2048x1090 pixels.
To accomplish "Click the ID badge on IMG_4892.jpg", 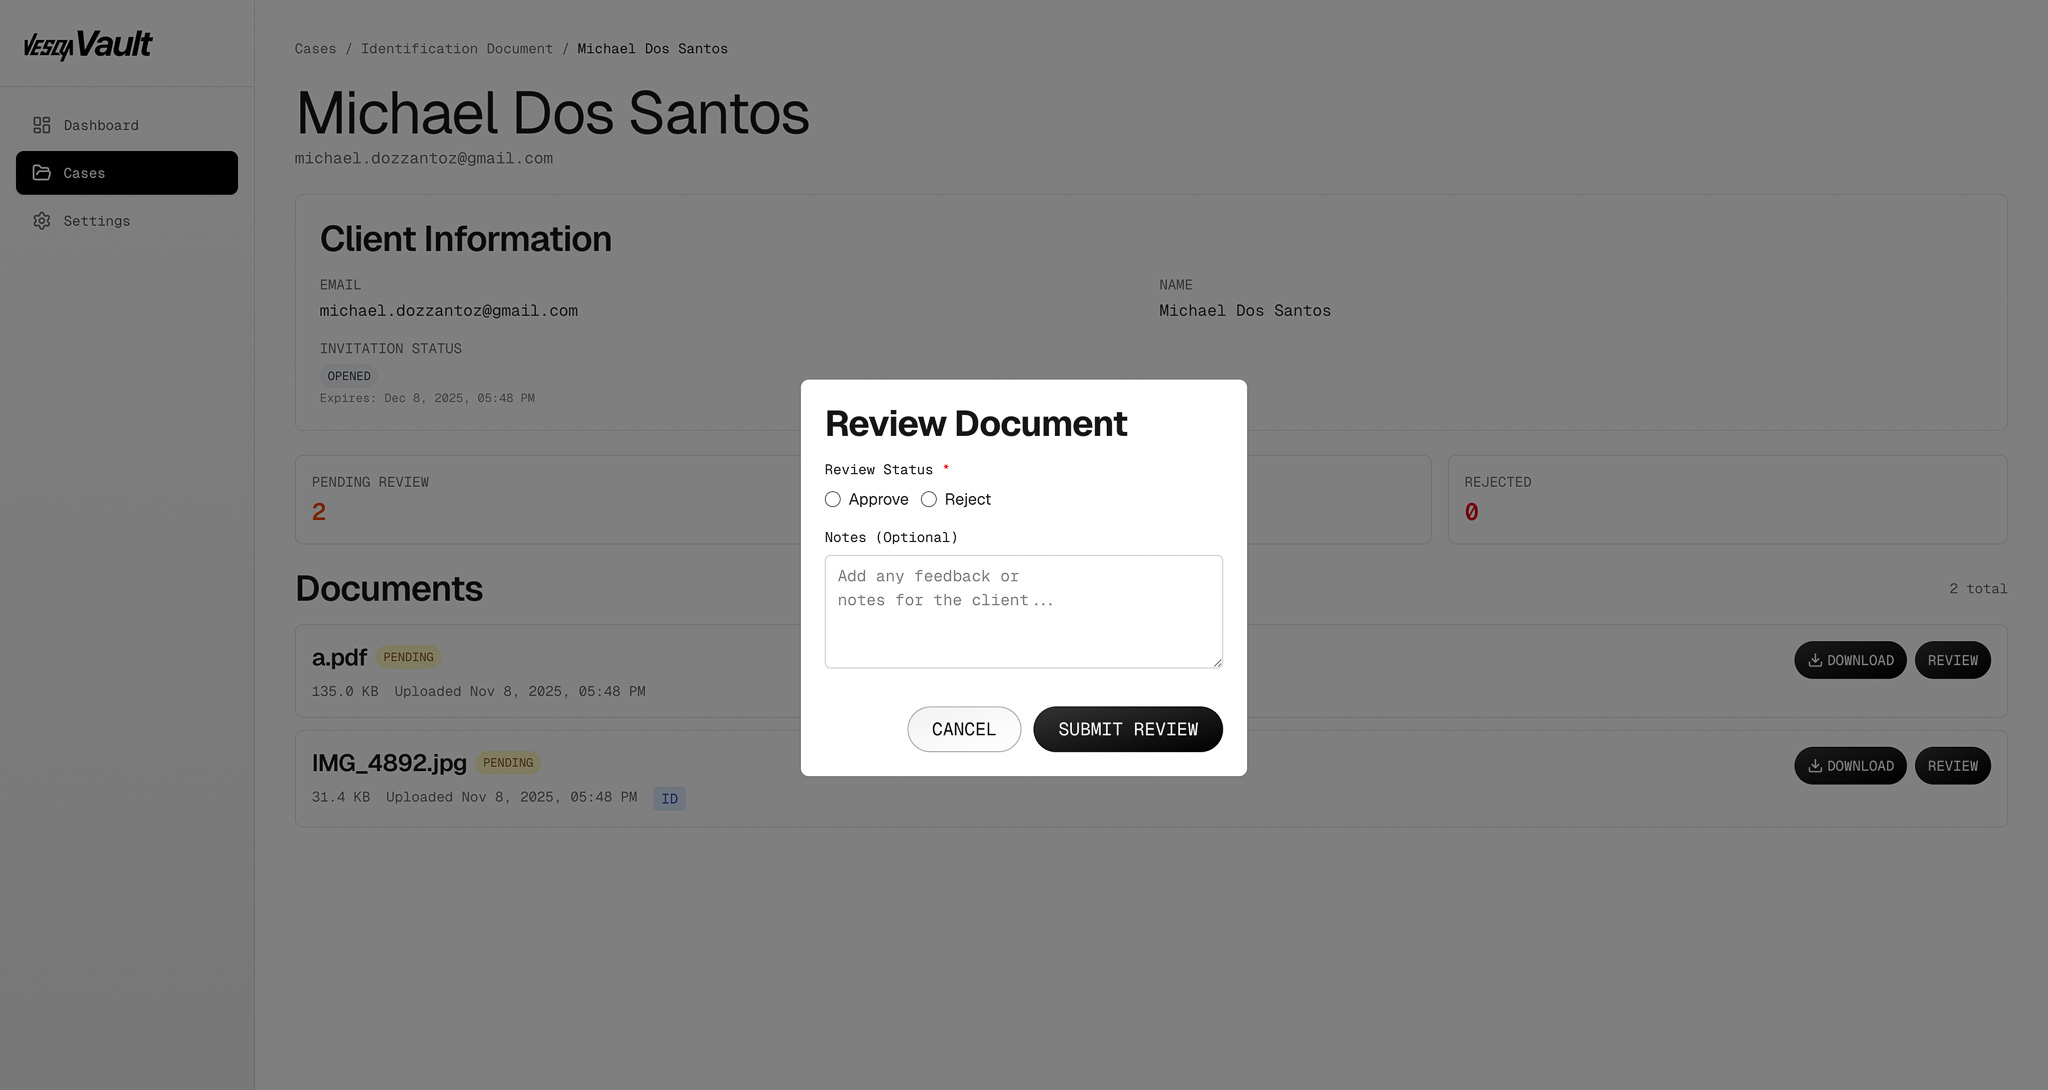I will point(669,798).
